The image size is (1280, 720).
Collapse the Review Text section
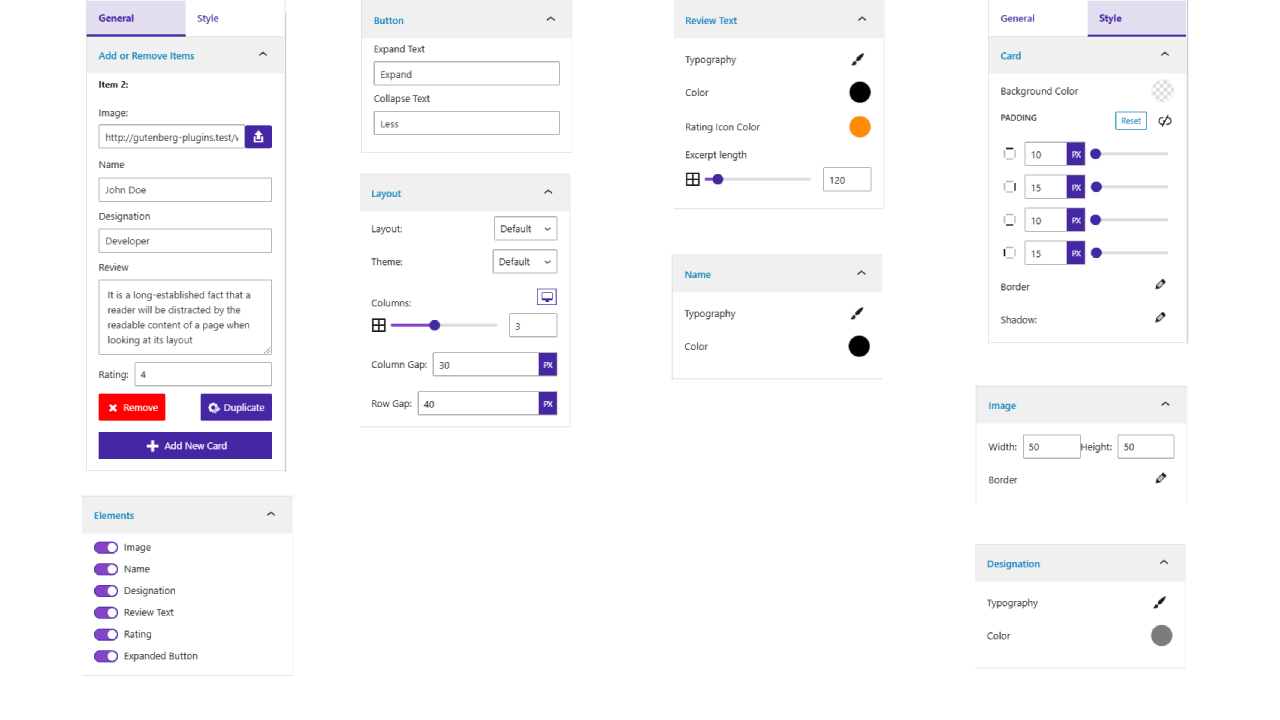coord(863,19)
